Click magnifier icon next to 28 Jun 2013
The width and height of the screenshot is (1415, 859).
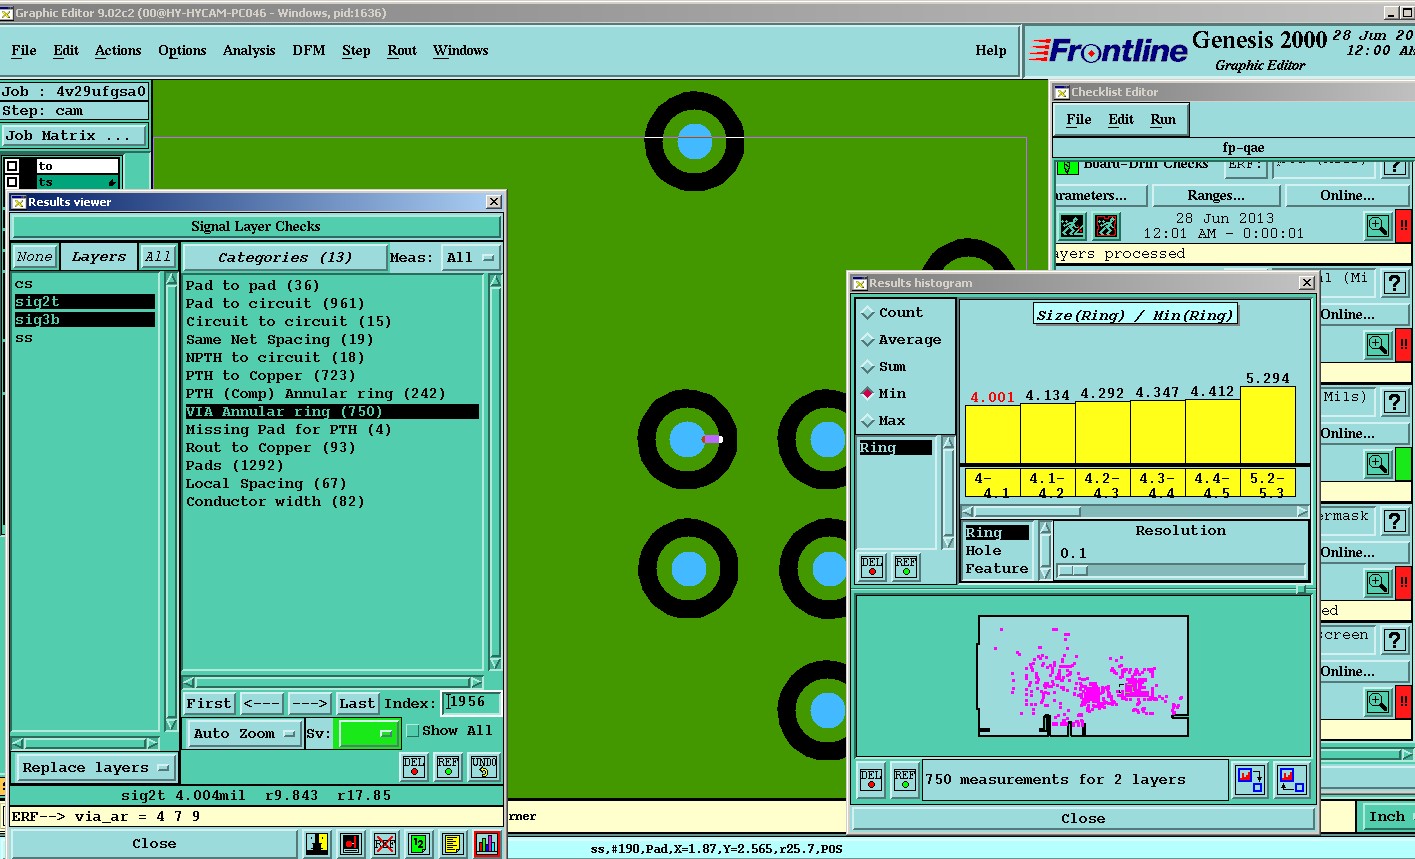pos(1378,226)
